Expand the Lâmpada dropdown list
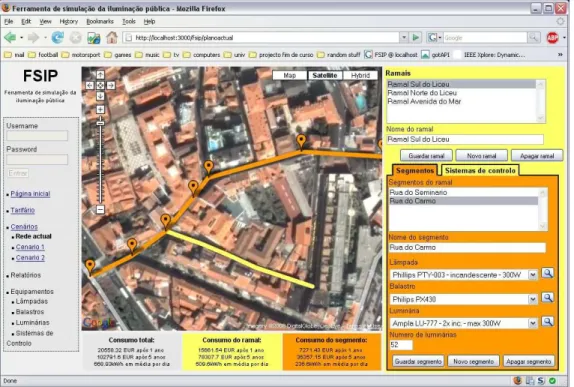 (533, 275)
